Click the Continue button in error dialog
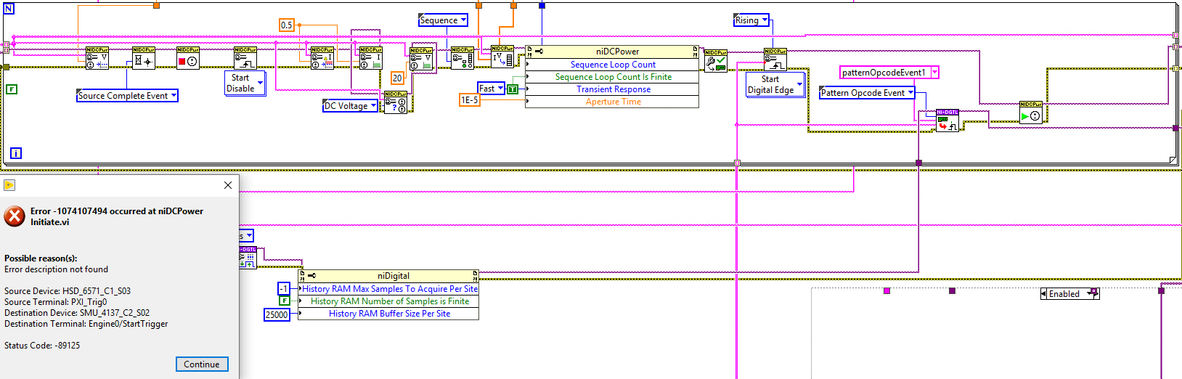 (x=202, y=364)
